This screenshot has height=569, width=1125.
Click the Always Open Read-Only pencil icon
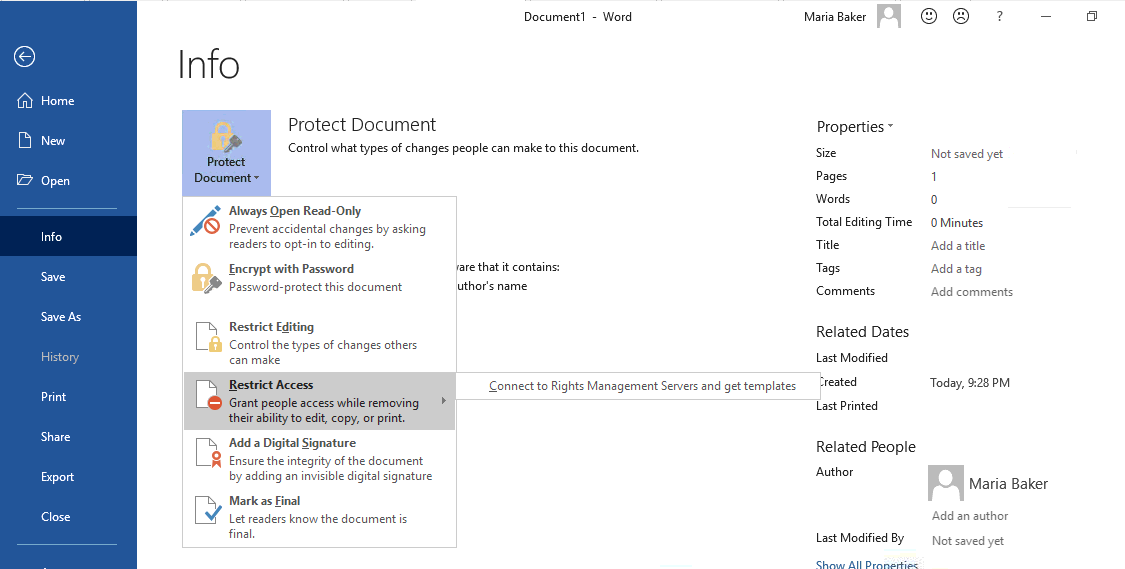coord(206,220)
